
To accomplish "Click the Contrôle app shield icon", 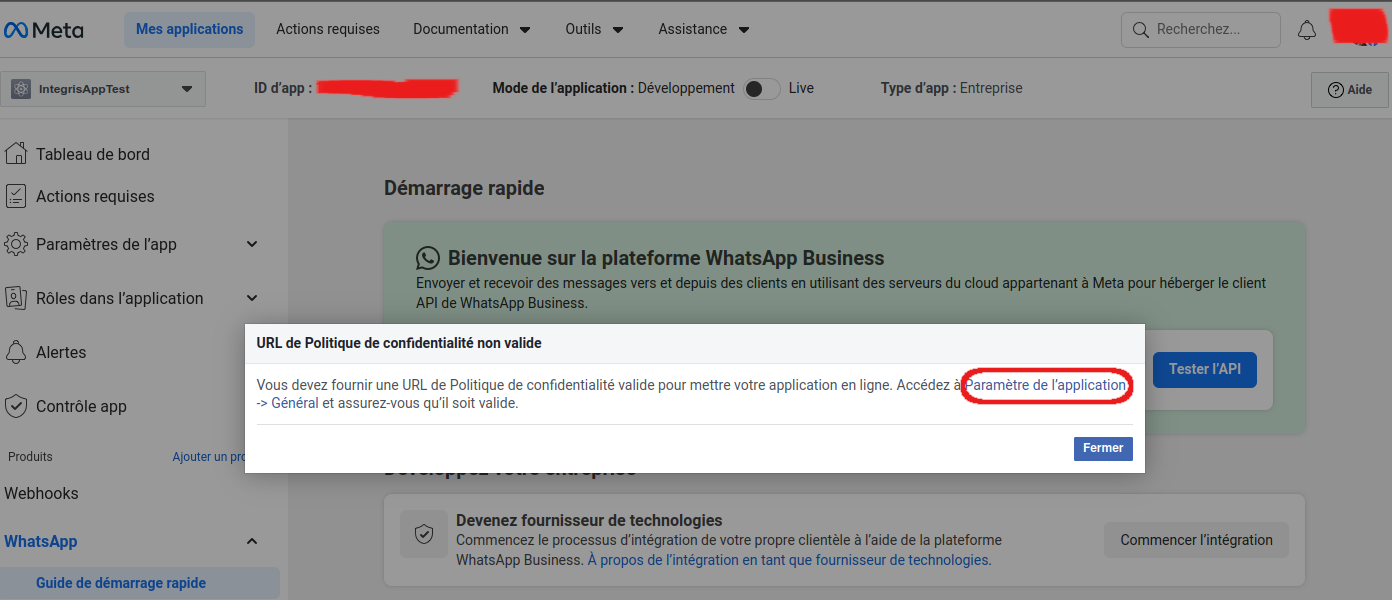I will tap(15, 406).
